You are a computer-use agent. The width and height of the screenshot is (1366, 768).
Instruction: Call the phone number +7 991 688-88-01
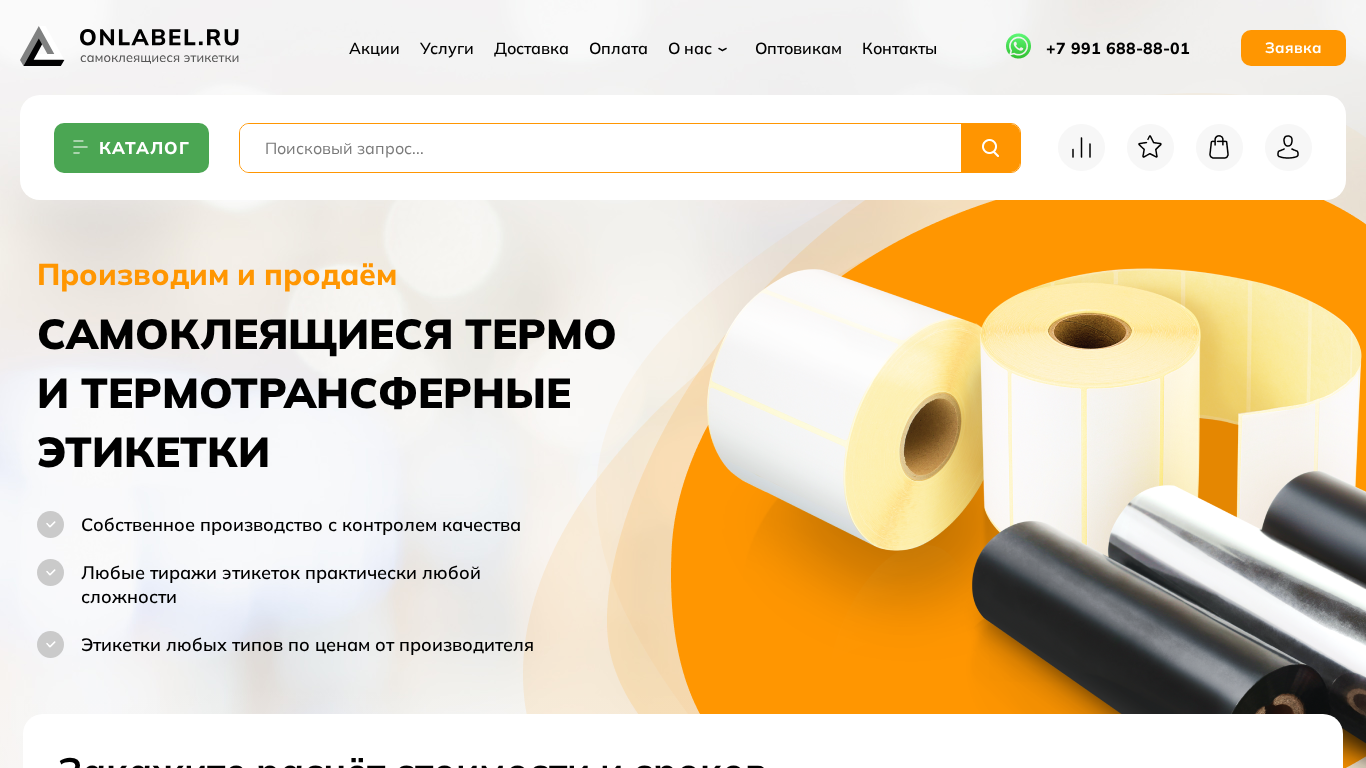pyautogui.click(x=1117, y=48)
